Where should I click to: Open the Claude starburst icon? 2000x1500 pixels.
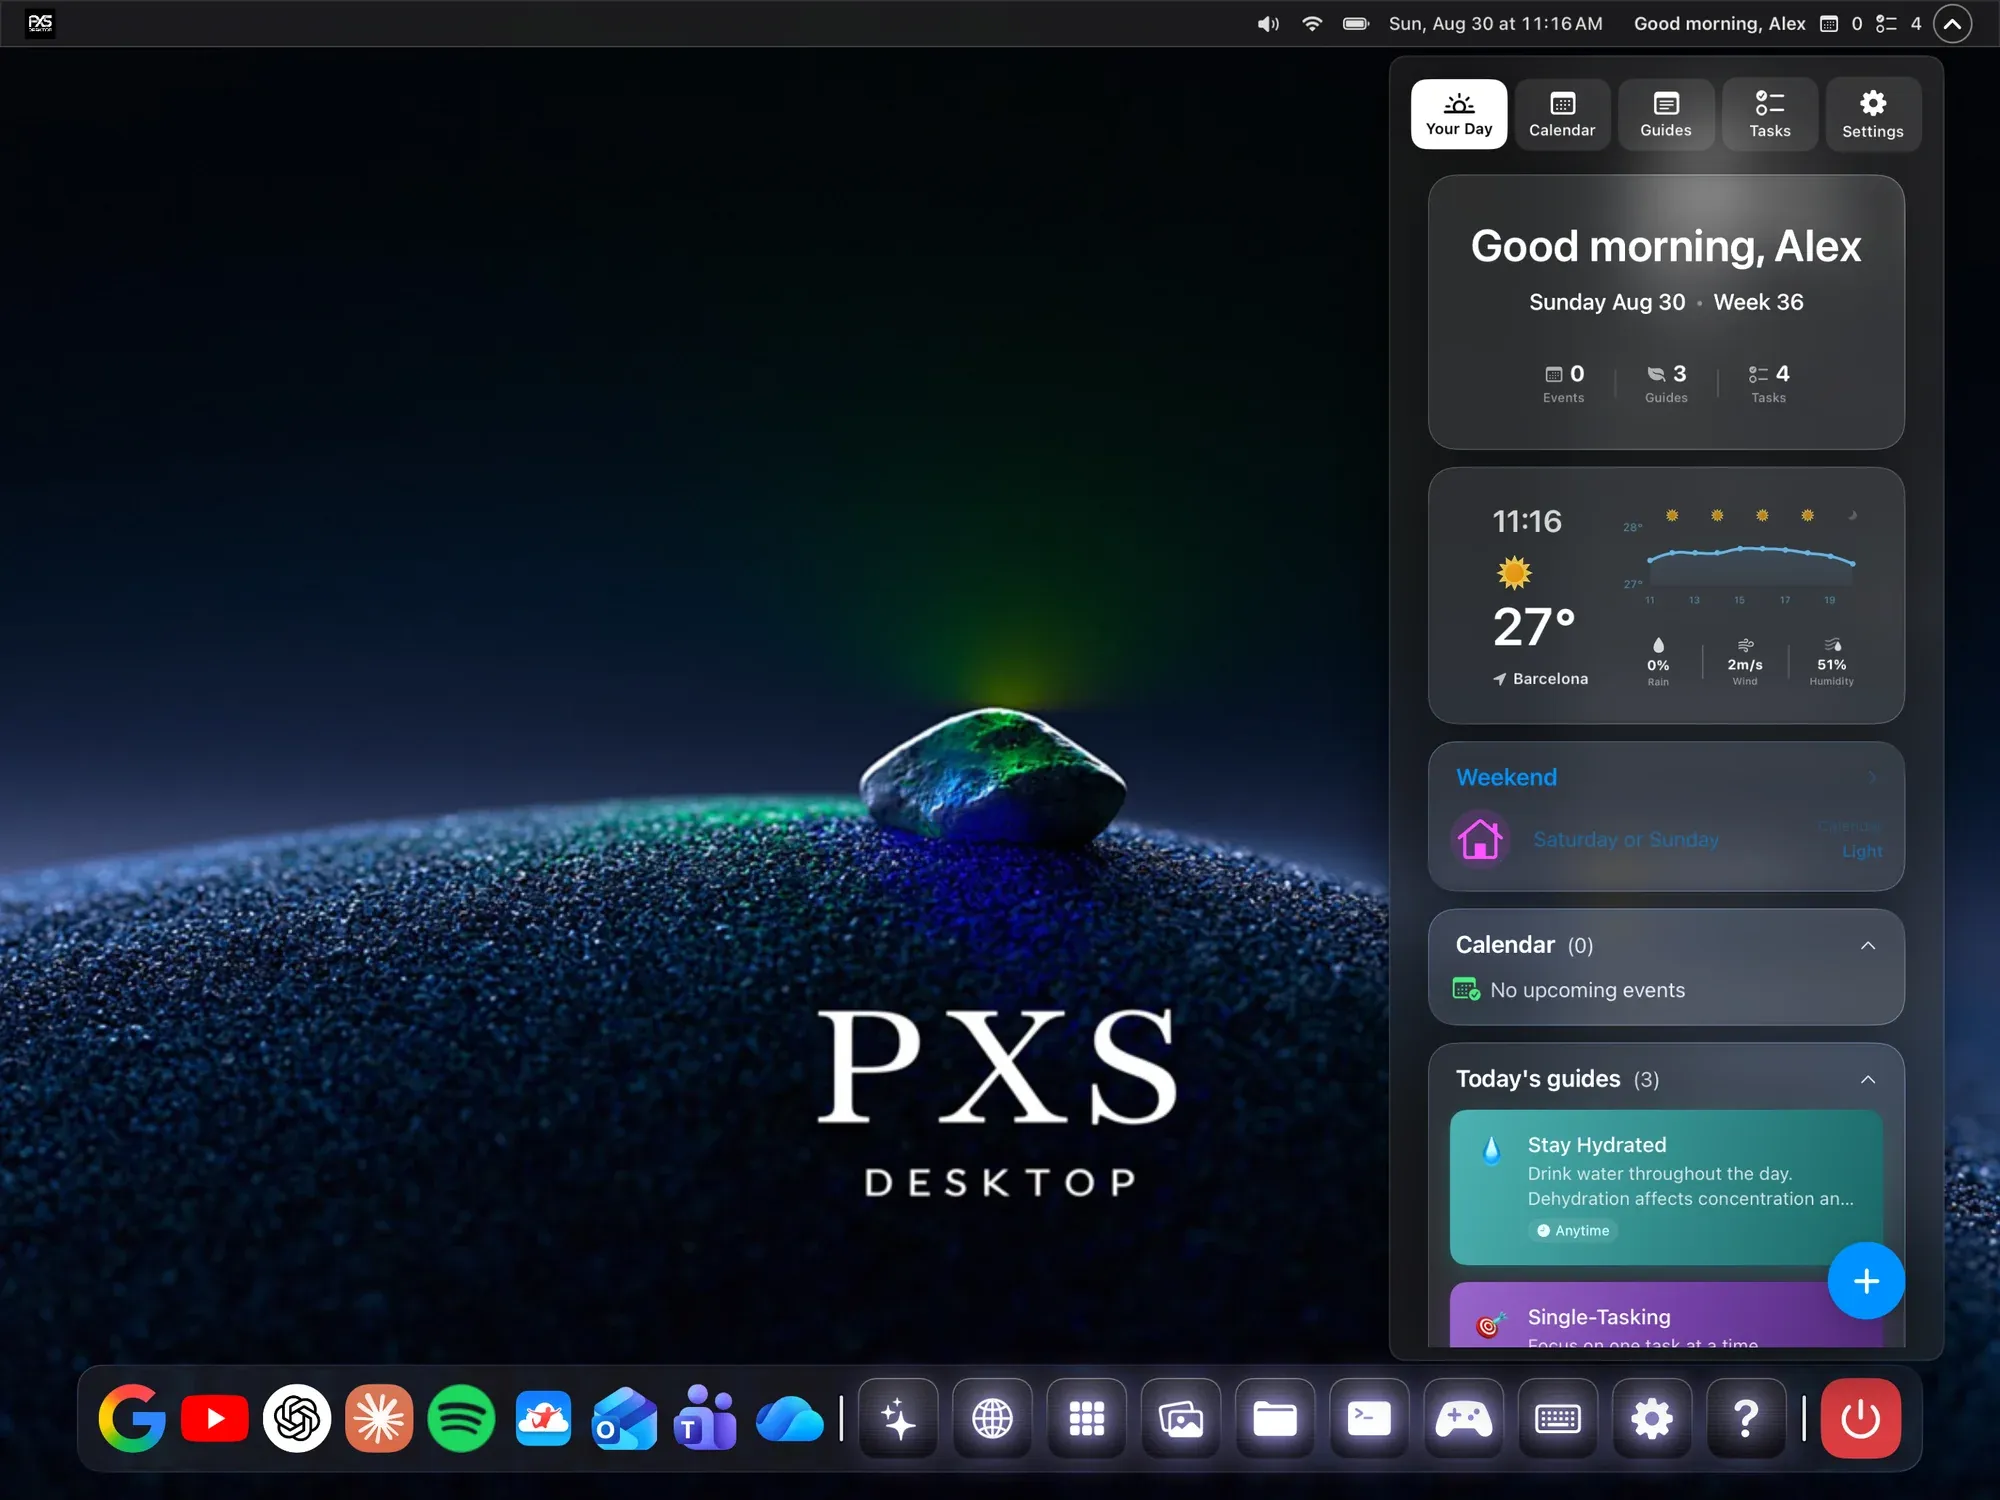[379, 1418]
